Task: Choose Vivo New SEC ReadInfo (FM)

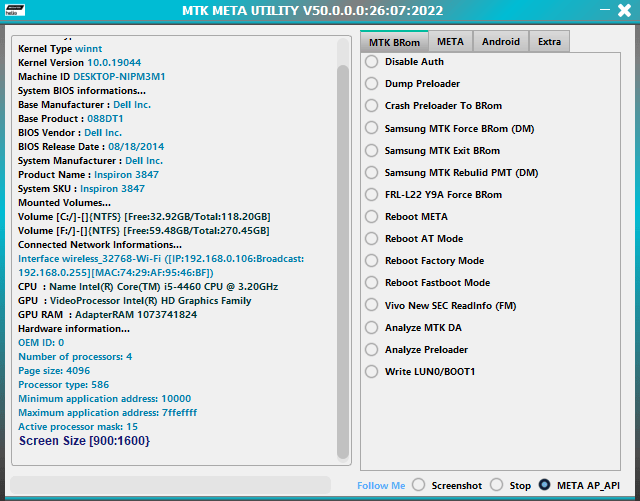Action: tap(440, 306)
